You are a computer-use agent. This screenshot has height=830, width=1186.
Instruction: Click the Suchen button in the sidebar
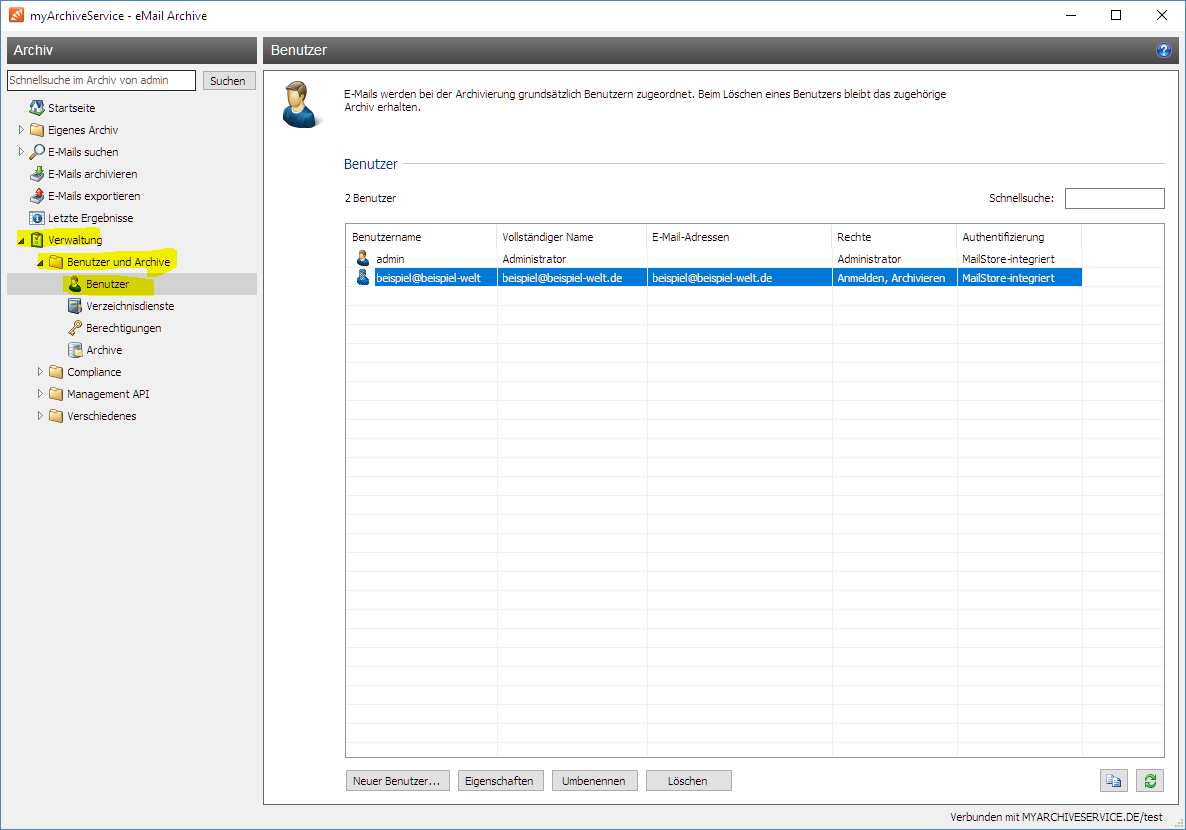(x=228, y=81)
